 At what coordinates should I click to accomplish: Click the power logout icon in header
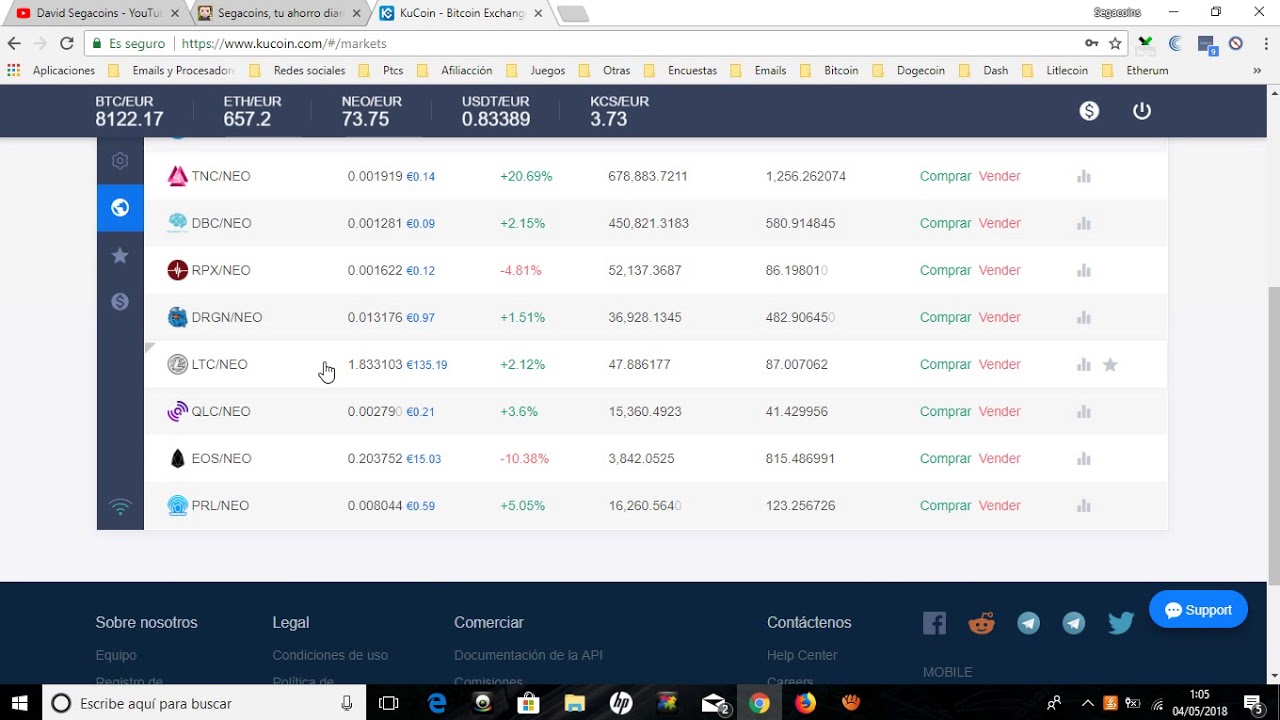(1142, 111)
